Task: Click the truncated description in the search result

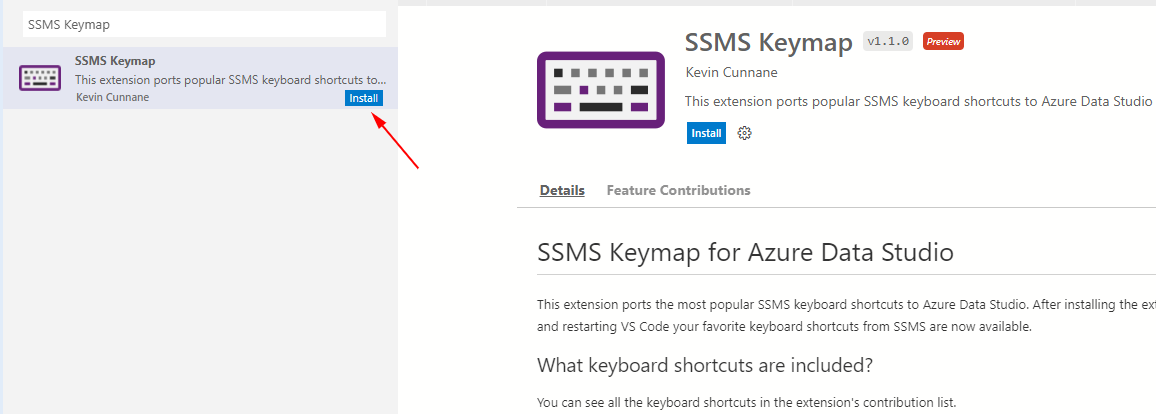Action: point(231,80)
